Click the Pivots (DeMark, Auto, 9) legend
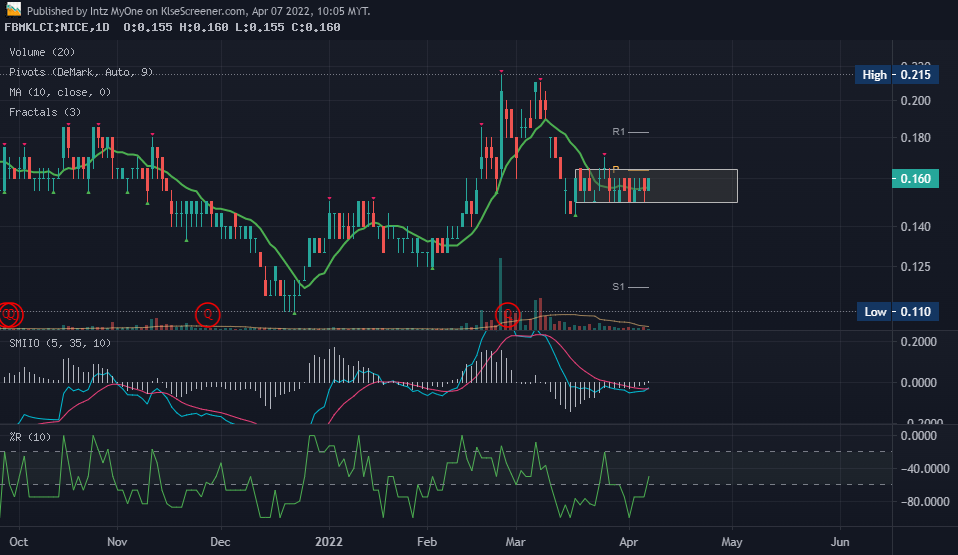 point(80,72)
